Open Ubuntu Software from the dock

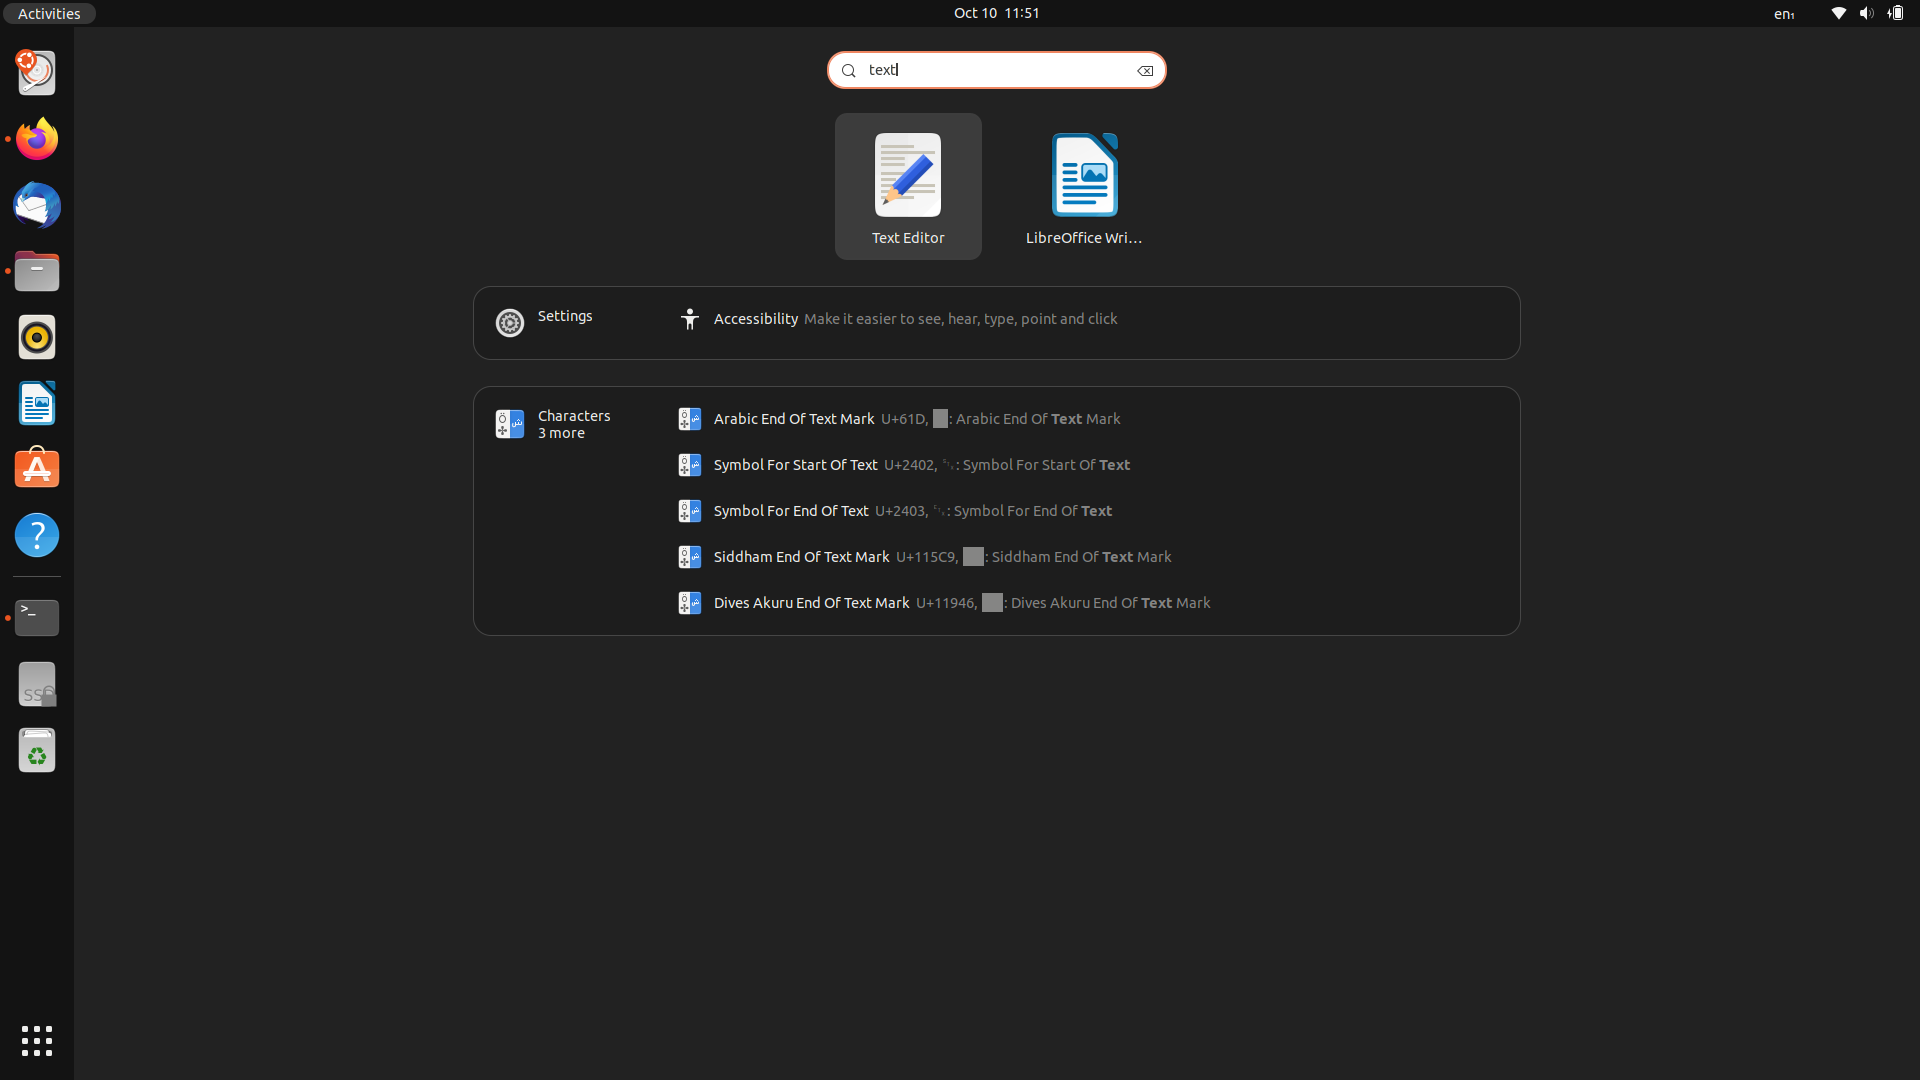point(37,469)
